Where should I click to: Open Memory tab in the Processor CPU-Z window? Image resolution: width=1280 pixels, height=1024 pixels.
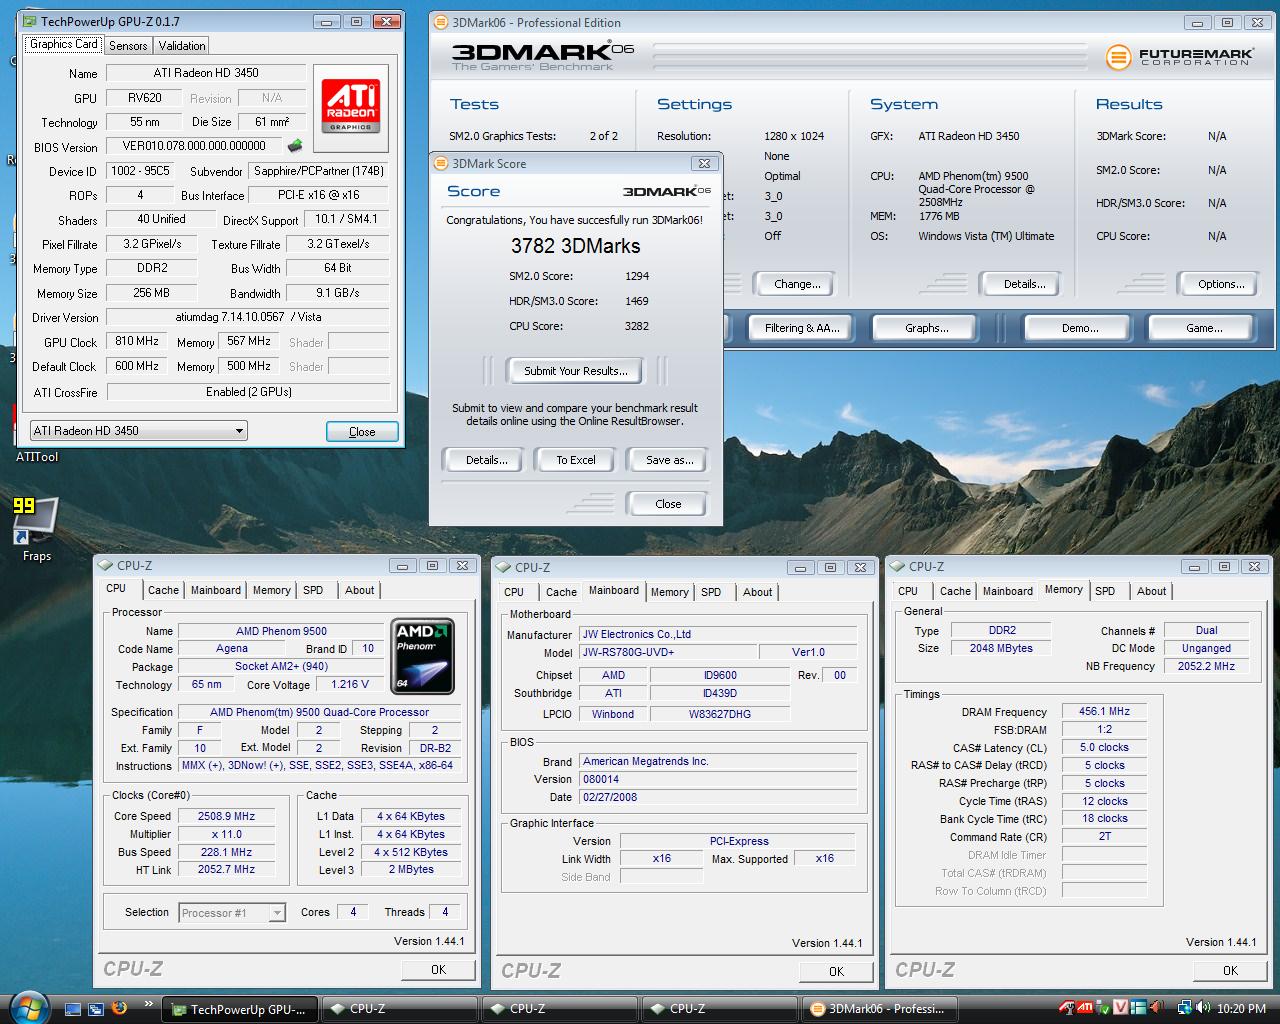pos(271,590)
